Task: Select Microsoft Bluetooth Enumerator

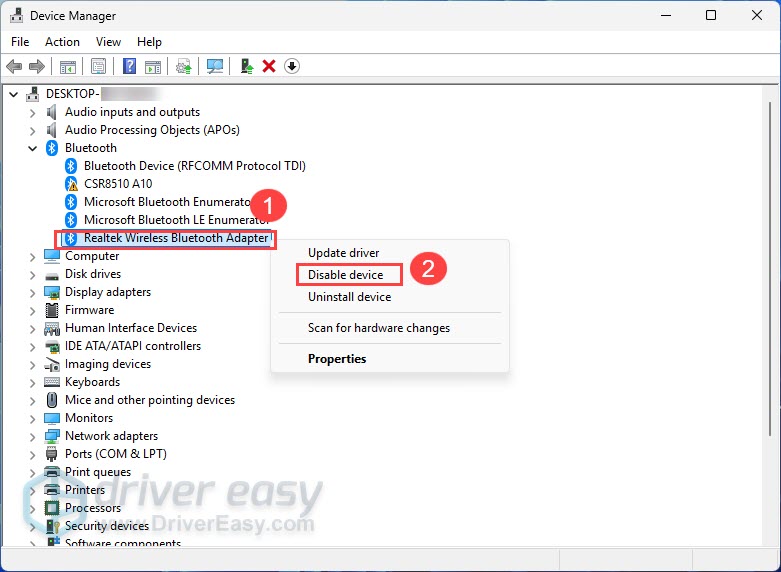Action: point(167,202)
